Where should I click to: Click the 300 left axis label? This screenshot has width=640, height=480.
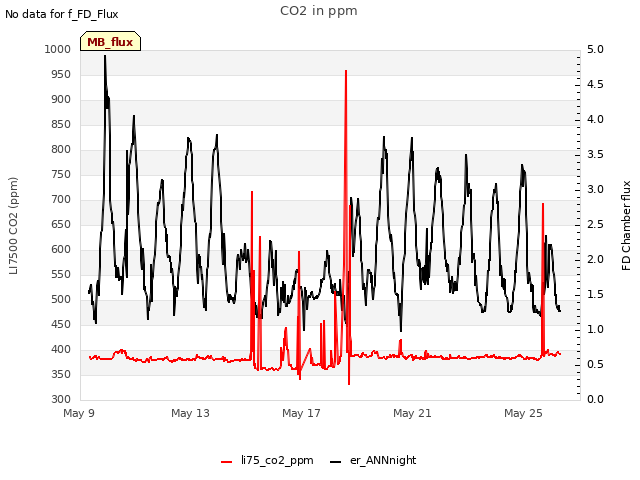[x=61, y=399]
